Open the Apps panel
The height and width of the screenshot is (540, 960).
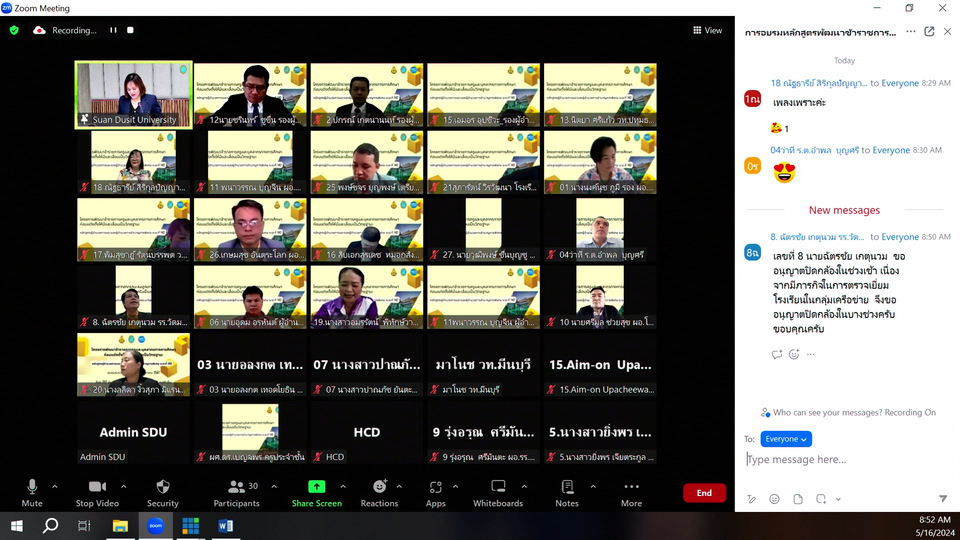click(435, 493)
